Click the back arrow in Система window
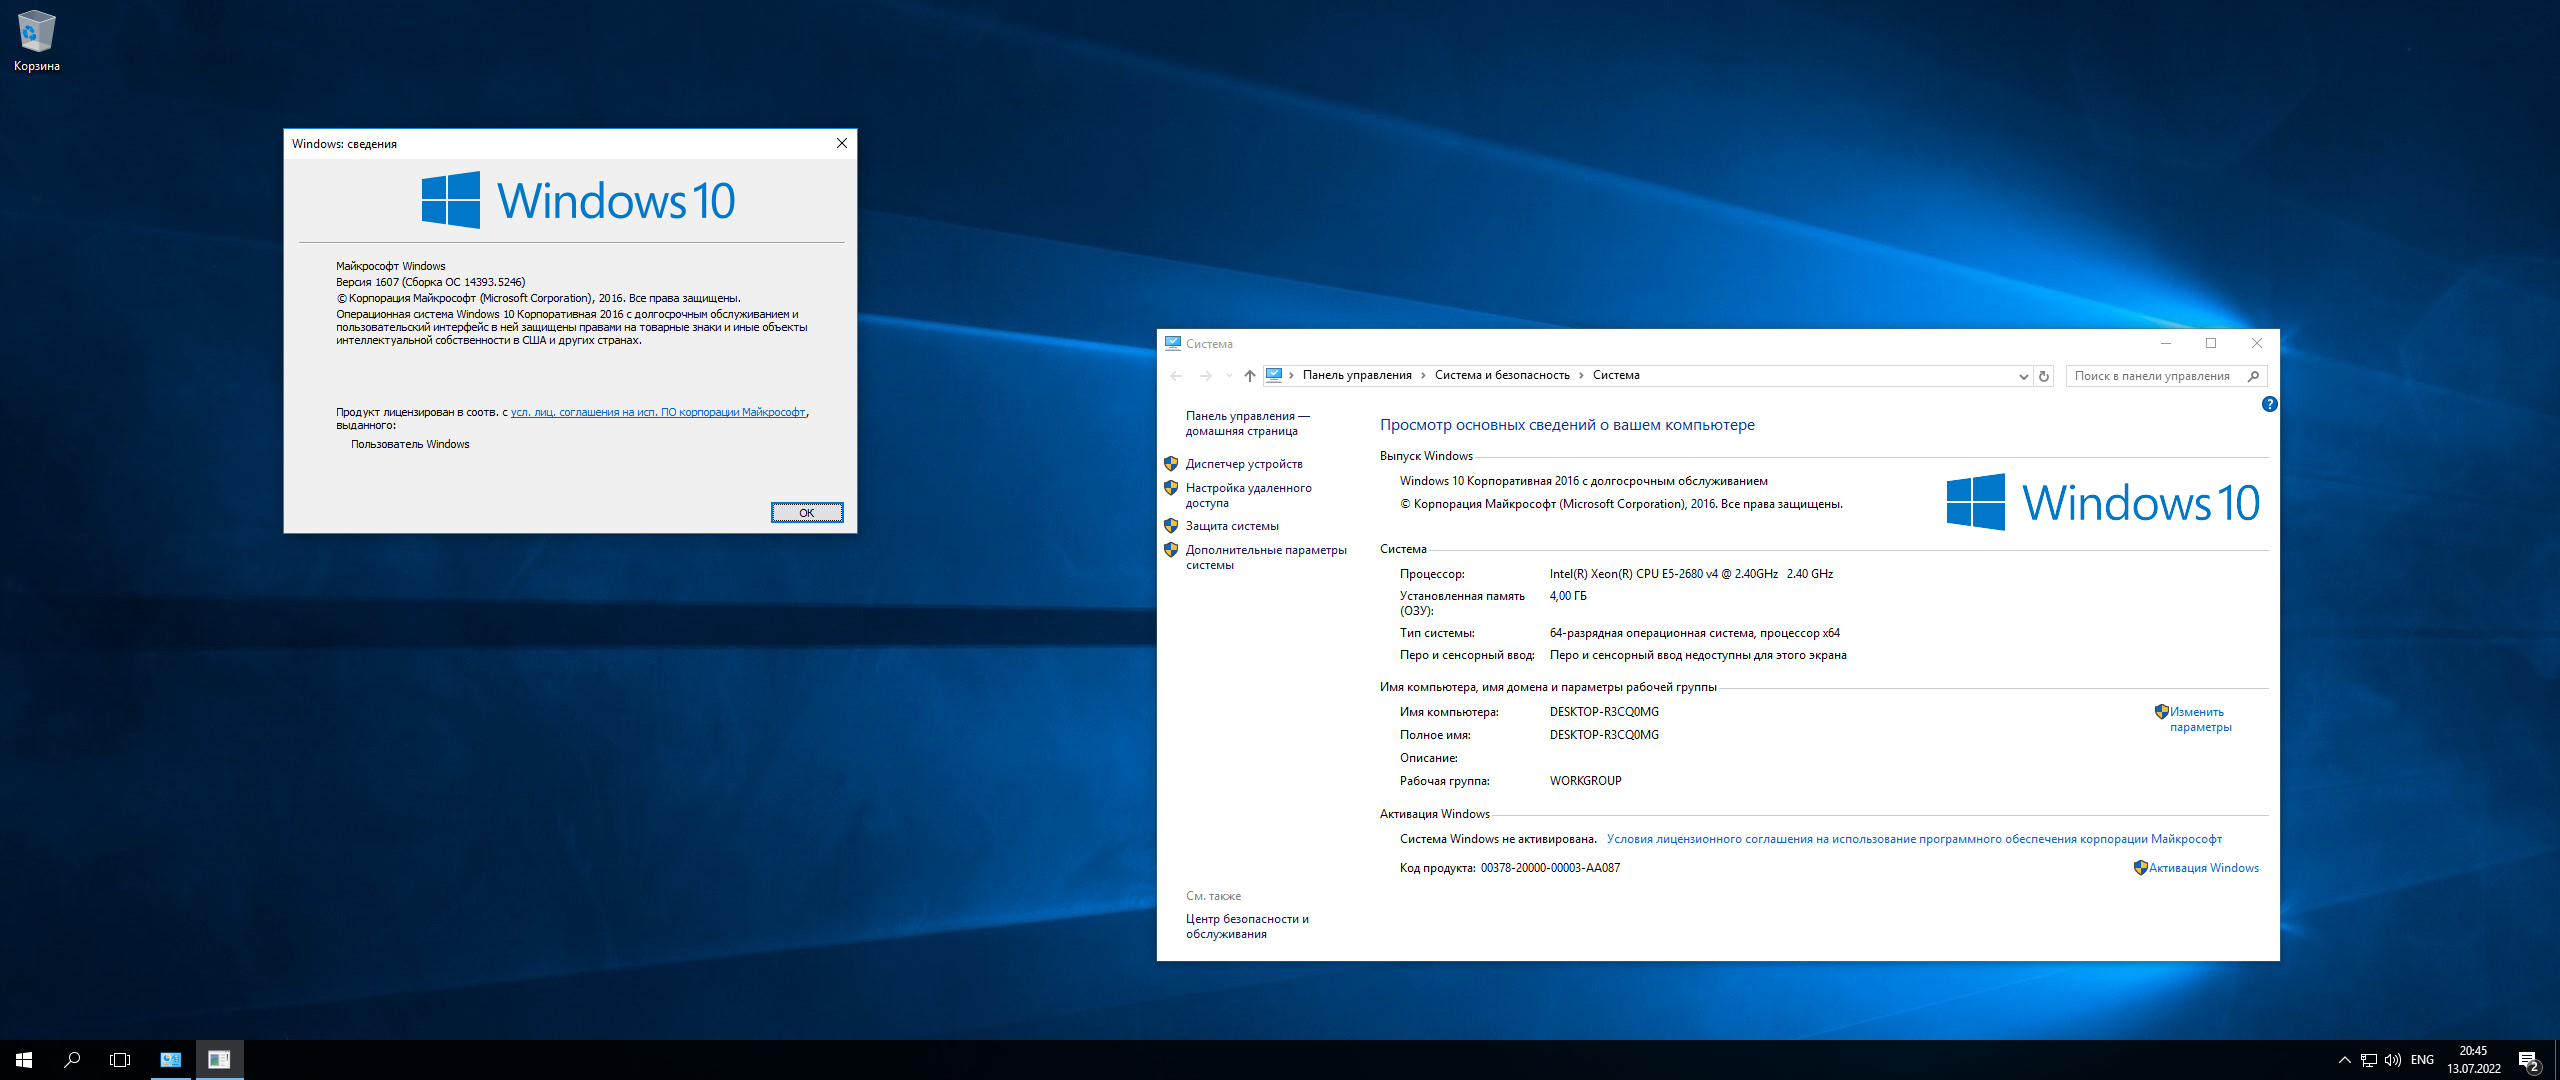This screenshot has width=2560, height=1080. tap(1176, 376)
